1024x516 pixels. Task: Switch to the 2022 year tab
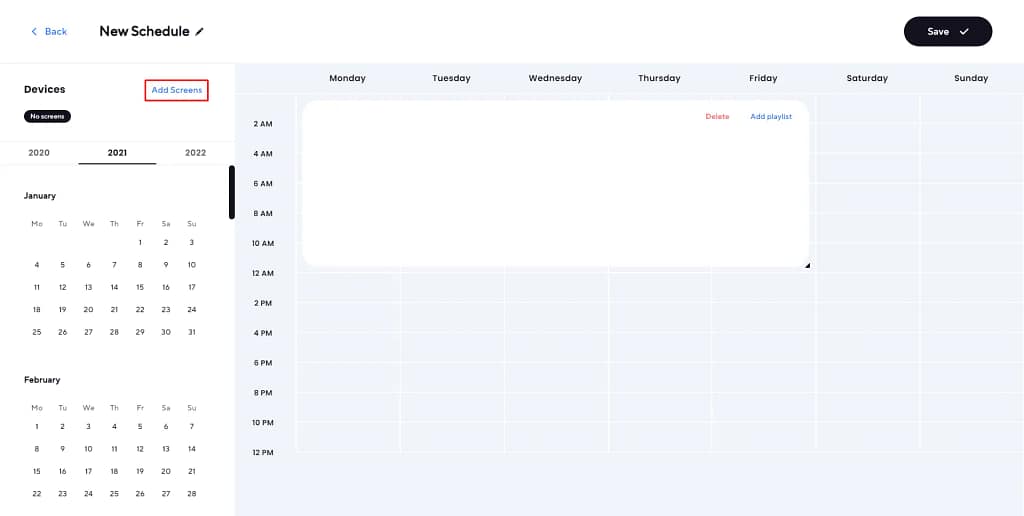tap(196, 153)
